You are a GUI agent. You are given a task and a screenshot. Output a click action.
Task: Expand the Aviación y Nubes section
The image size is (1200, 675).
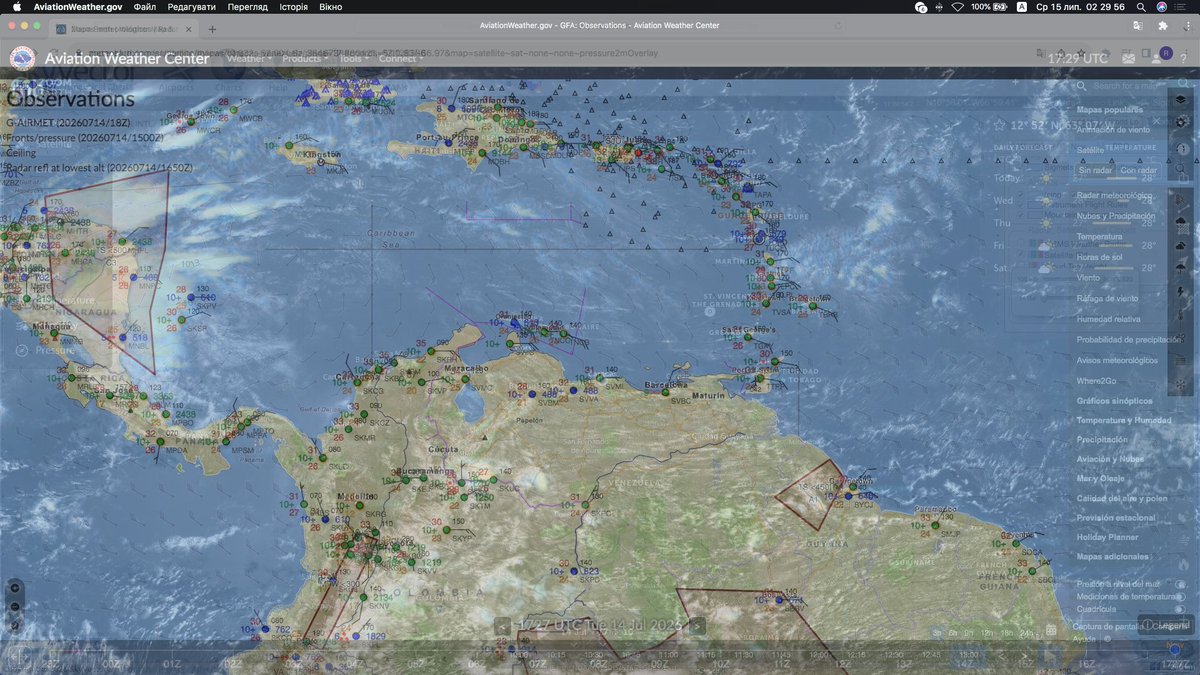tap(1110, 459)
